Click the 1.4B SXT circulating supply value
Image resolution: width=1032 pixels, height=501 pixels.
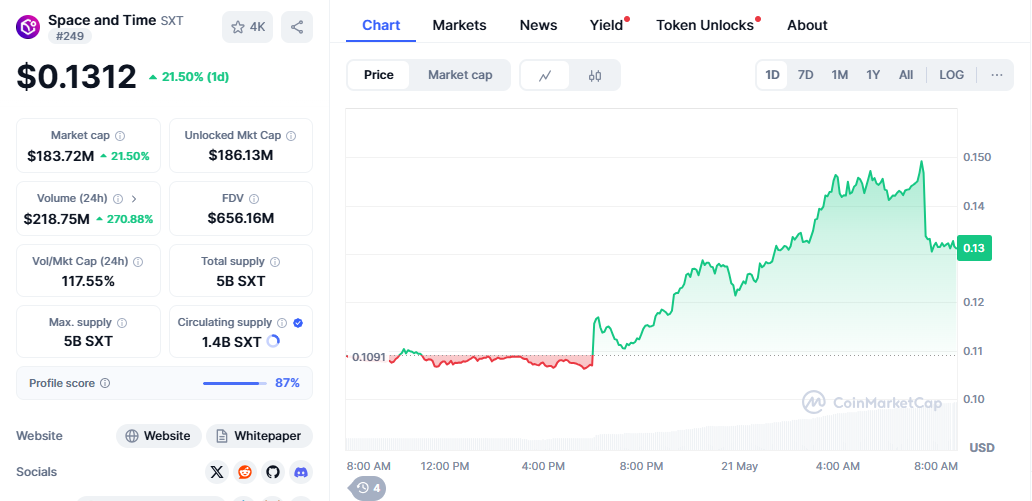pos(232,342)
